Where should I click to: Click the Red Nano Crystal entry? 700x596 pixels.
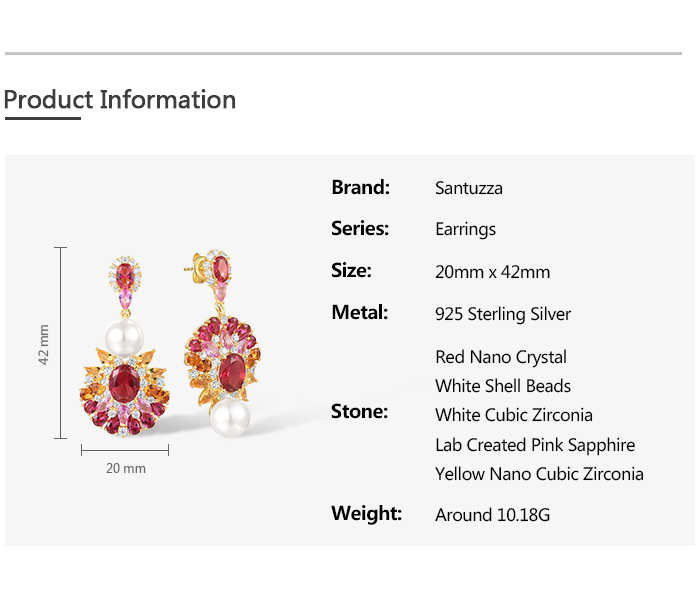pos(501,357)
